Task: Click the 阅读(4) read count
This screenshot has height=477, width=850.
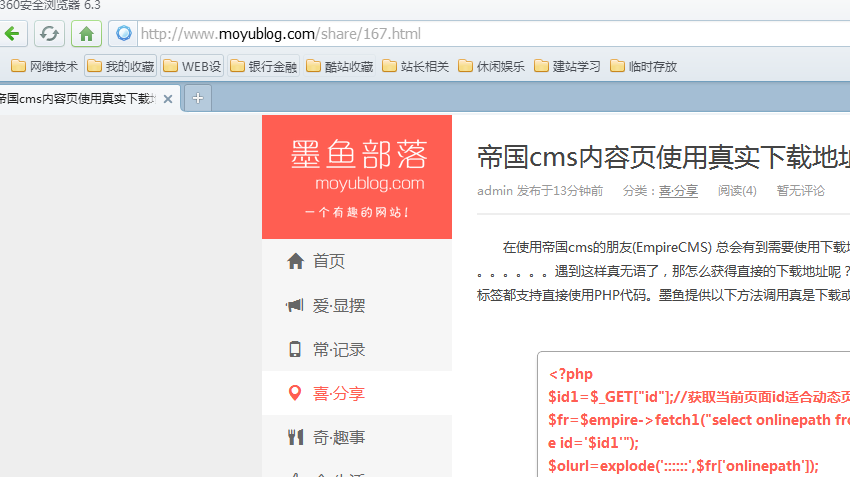Action: (x=737, y=191)
